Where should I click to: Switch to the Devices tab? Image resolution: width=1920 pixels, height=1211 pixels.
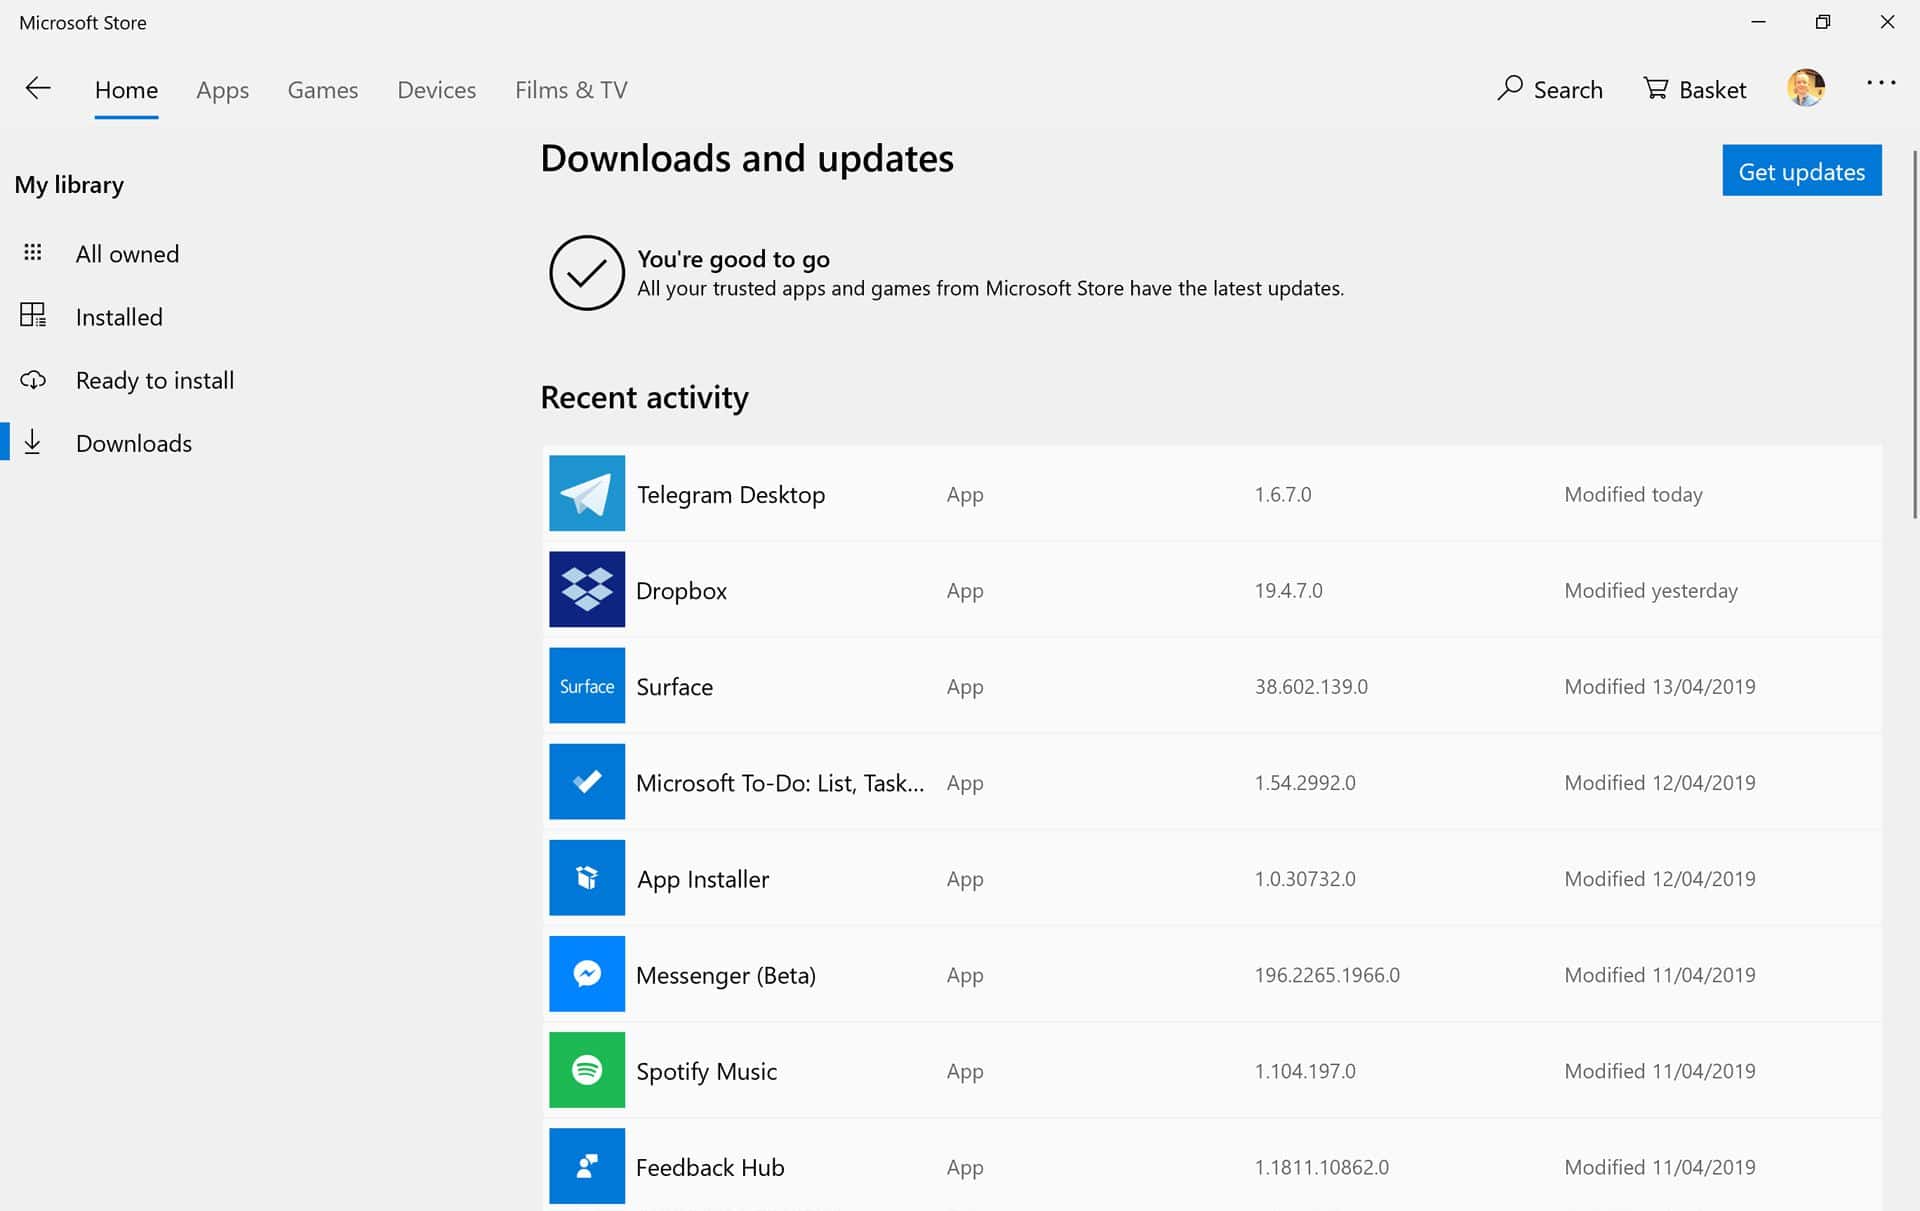point(436,90)
